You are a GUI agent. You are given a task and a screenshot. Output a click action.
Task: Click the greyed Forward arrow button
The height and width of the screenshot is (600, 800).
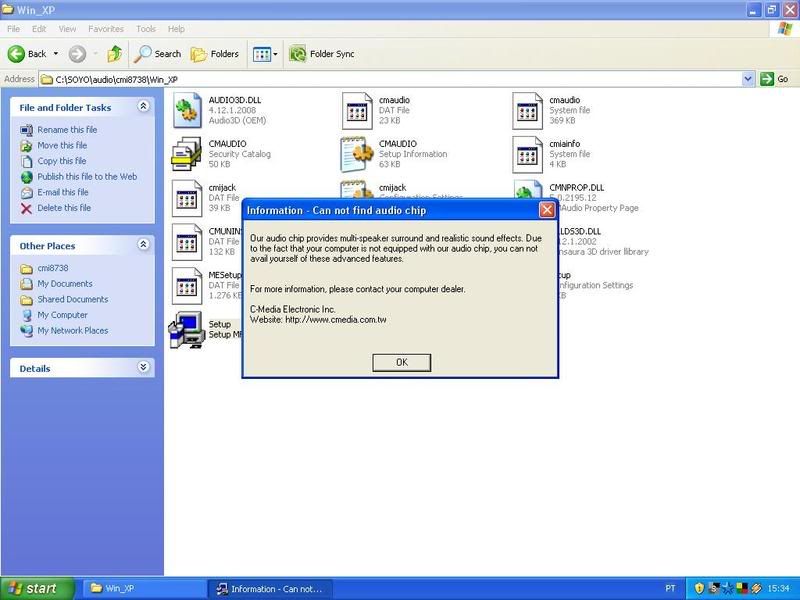click(78, 54)
